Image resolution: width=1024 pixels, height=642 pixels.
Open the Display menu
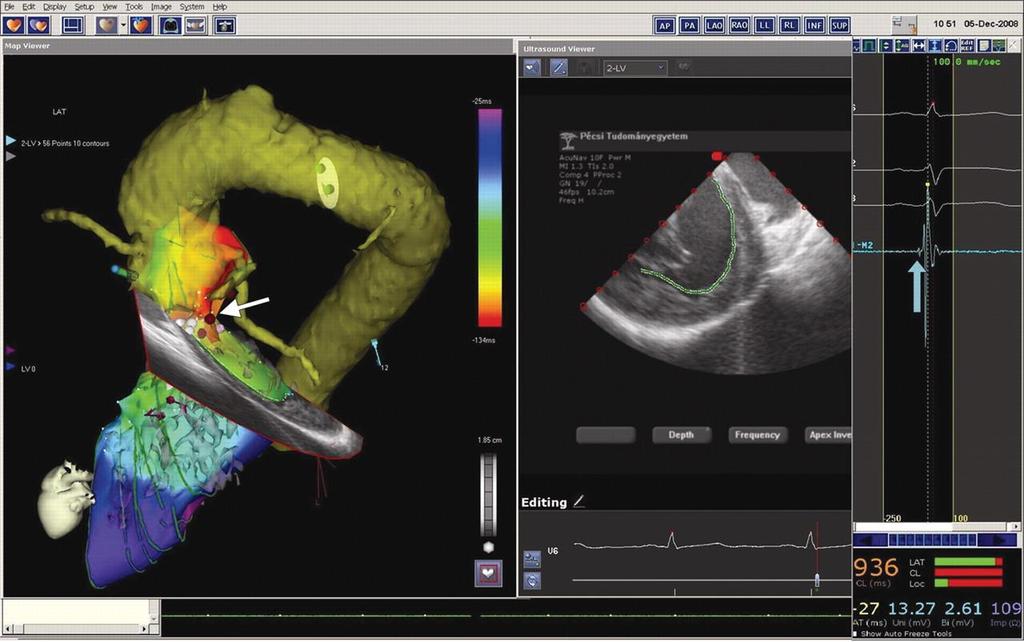tap(55, 7)
